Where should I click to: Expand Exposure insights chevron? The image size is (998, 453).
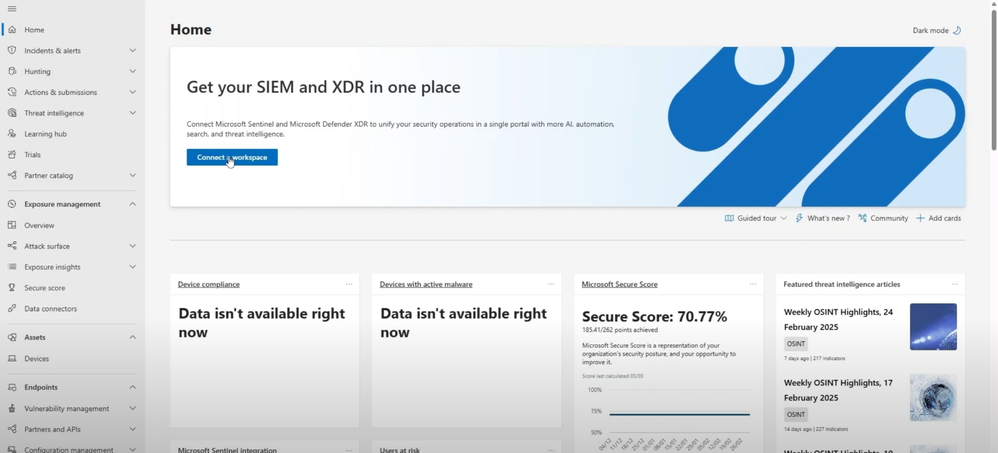132,267
